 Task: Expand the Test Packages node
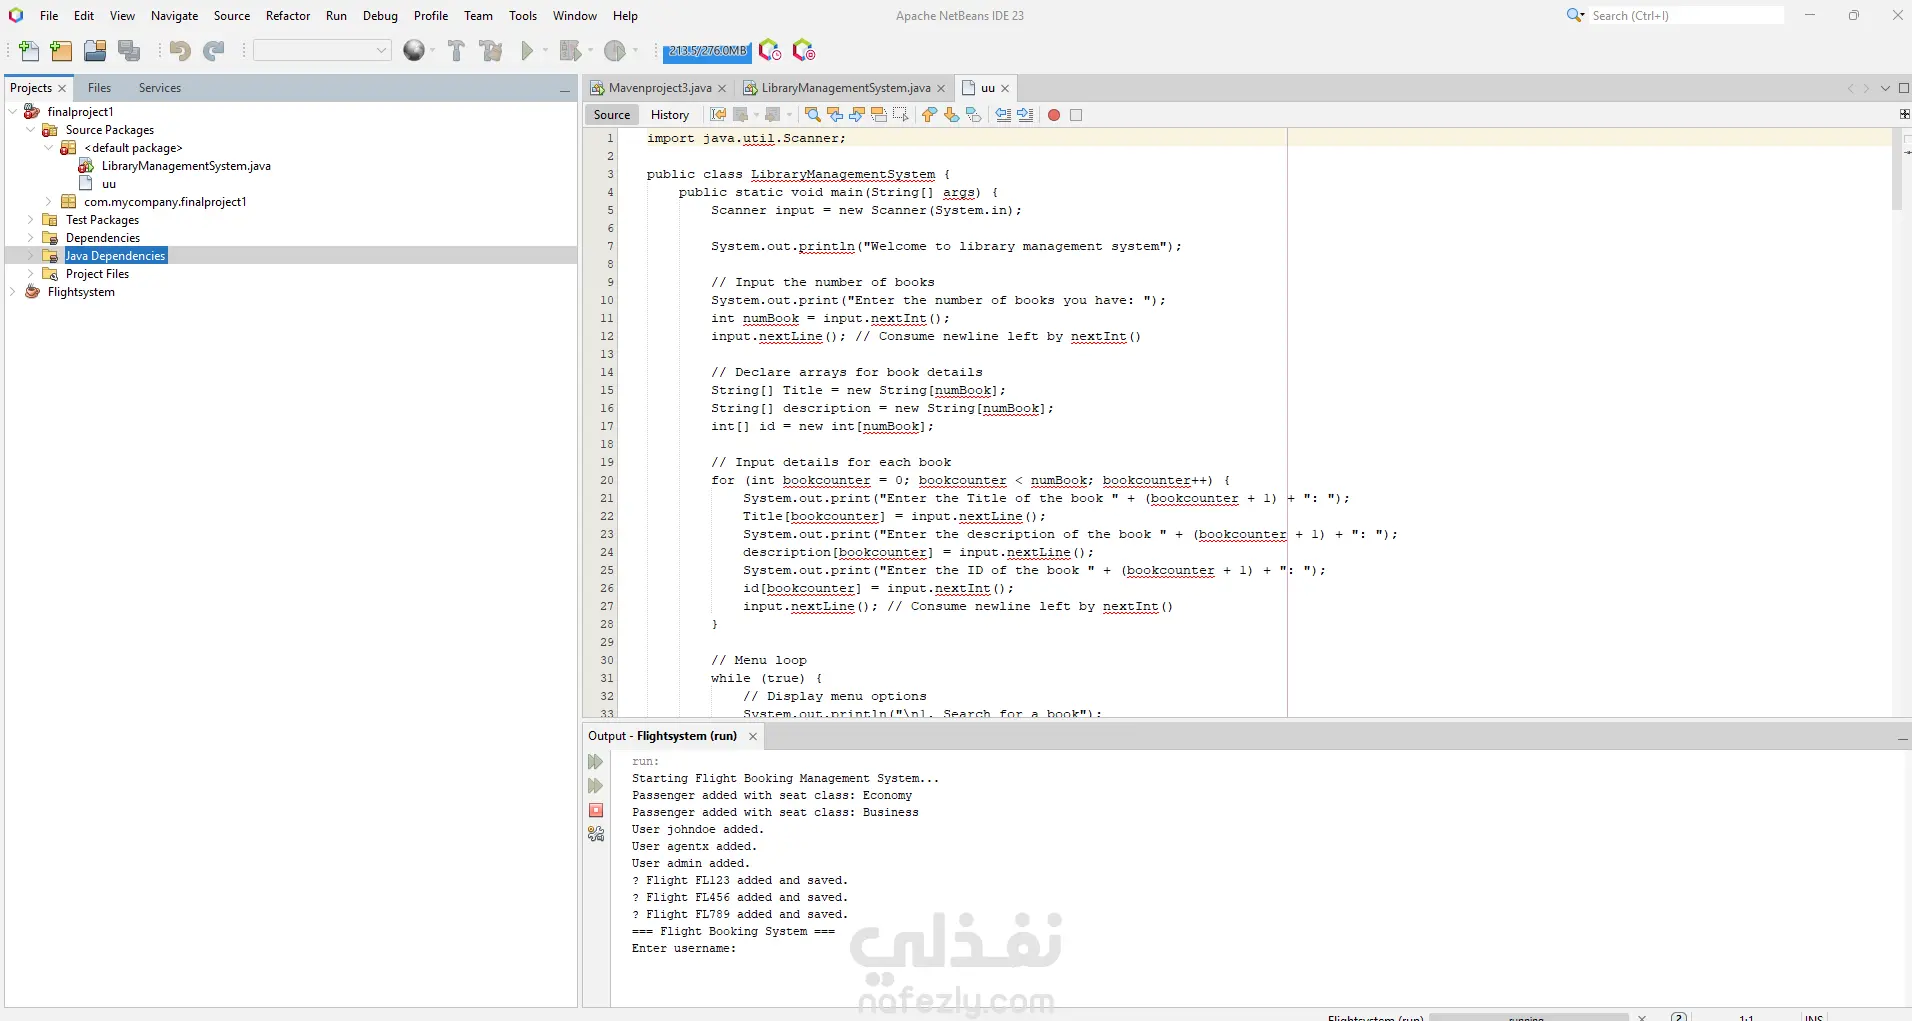[x=30, y=220]
